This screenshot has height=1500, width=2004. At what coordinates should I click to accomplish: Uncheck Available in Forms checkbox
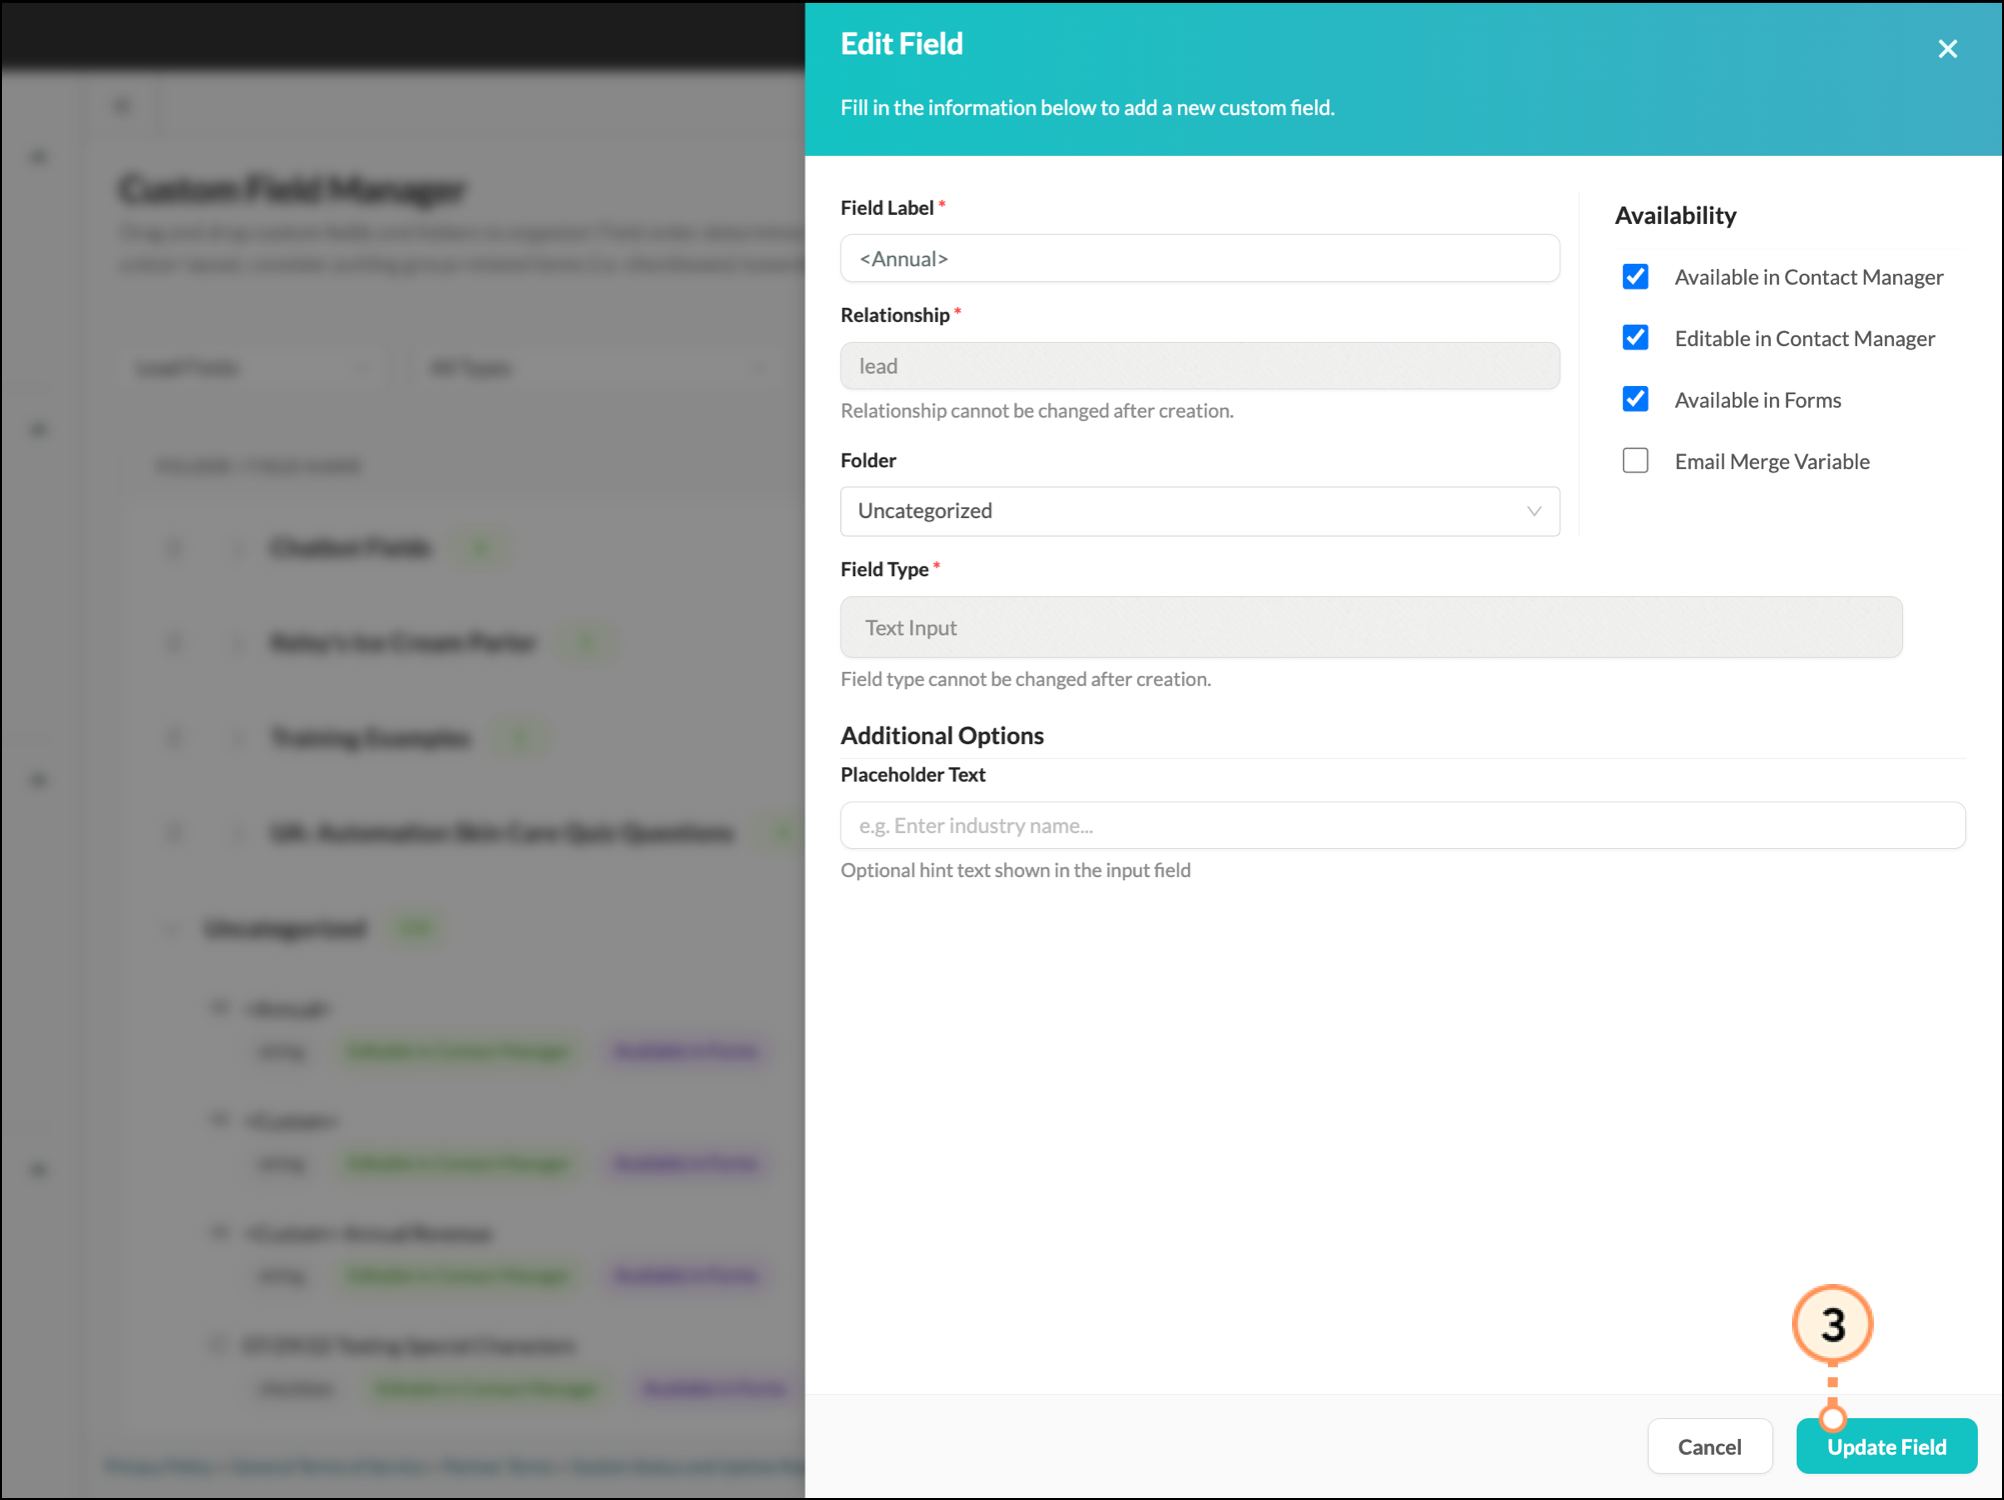[1635, 400]
